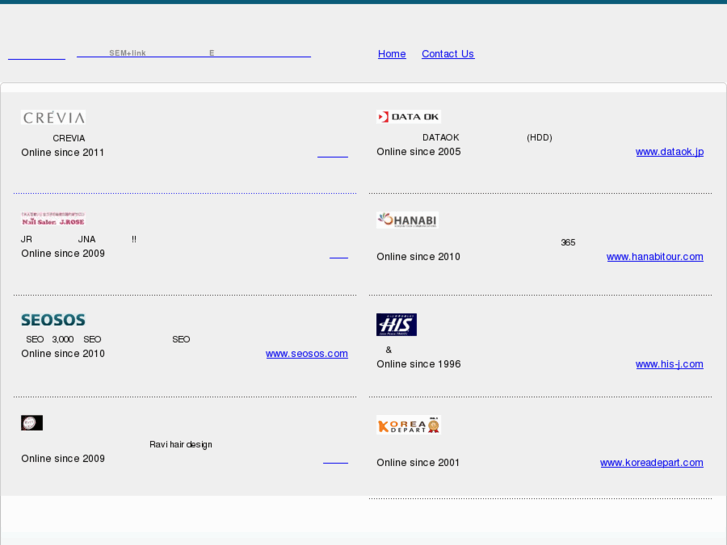Click the 'CREVIA' description text
The height and width of the screenshot is (545, 727).
tap(69, 138)
